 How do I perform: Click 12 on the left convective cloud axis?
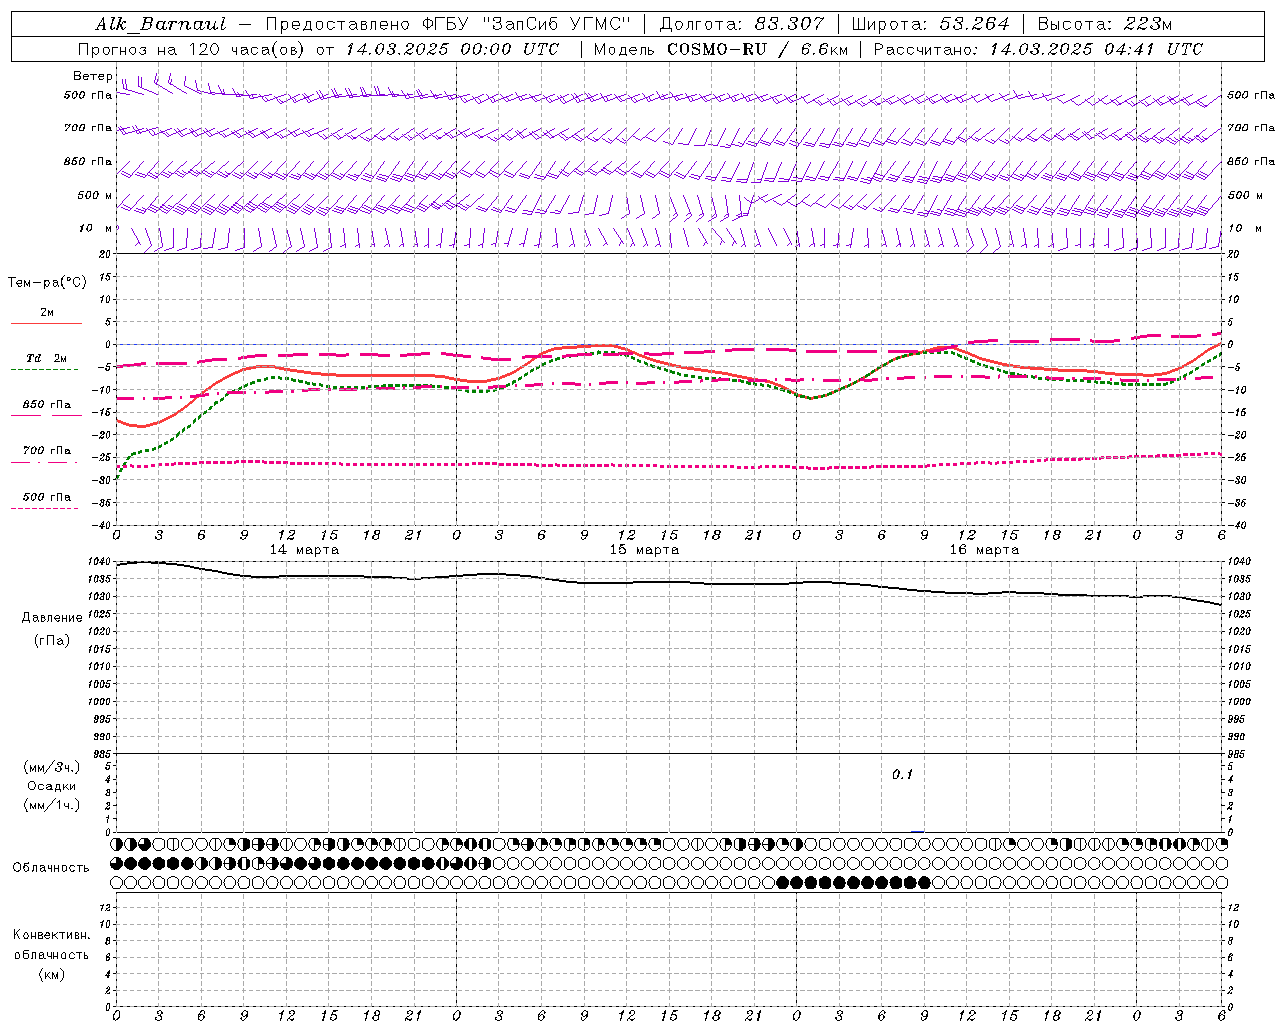pyautogui.click(x=107, y=907)
